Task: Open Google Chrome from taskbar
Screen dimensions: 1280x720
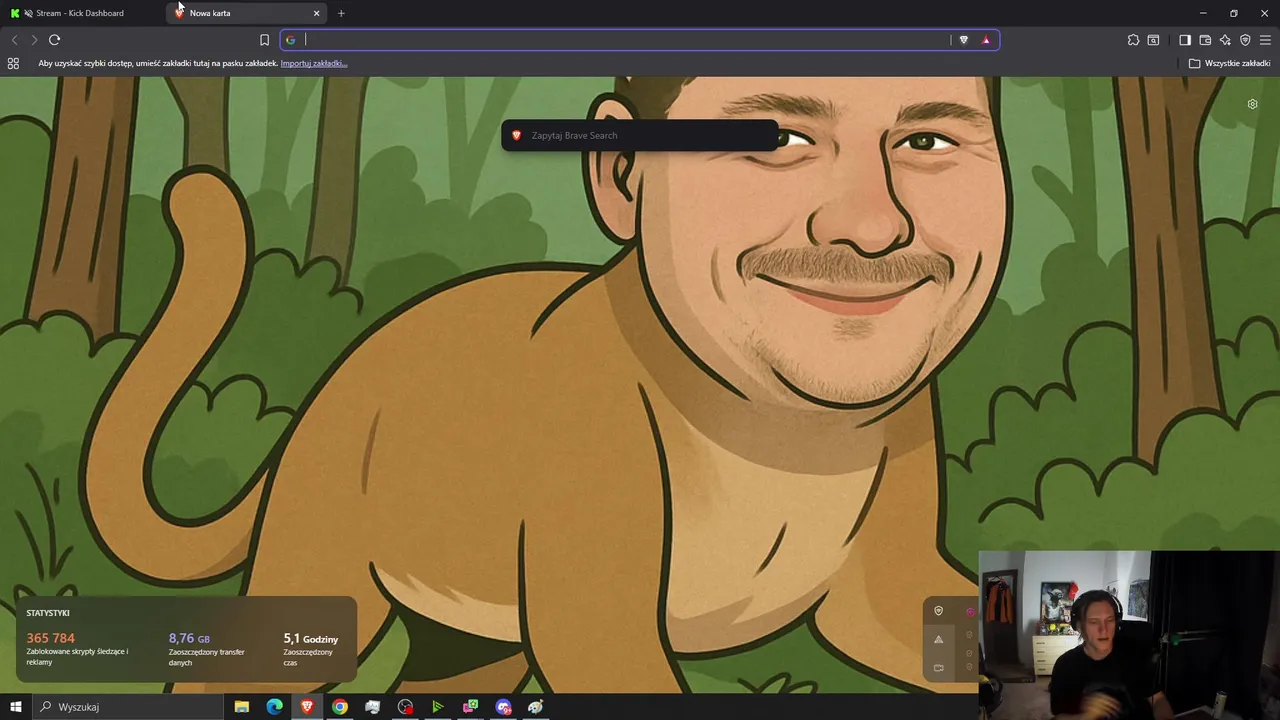Action: click(340, 707)
